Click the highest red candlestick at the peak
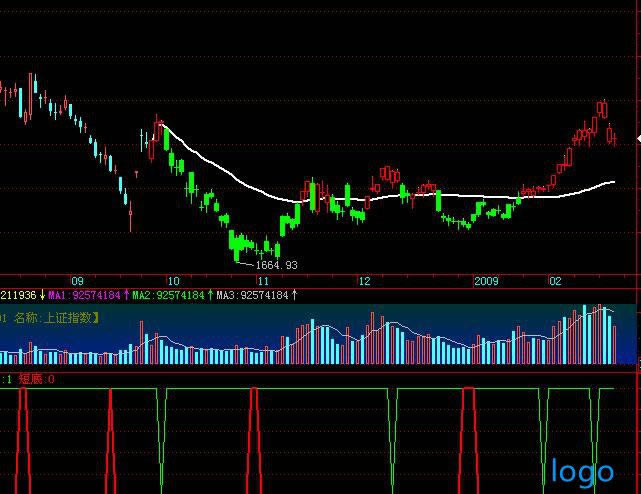Image resolution: width=641 pixels, height=494 pixels. 603,108
